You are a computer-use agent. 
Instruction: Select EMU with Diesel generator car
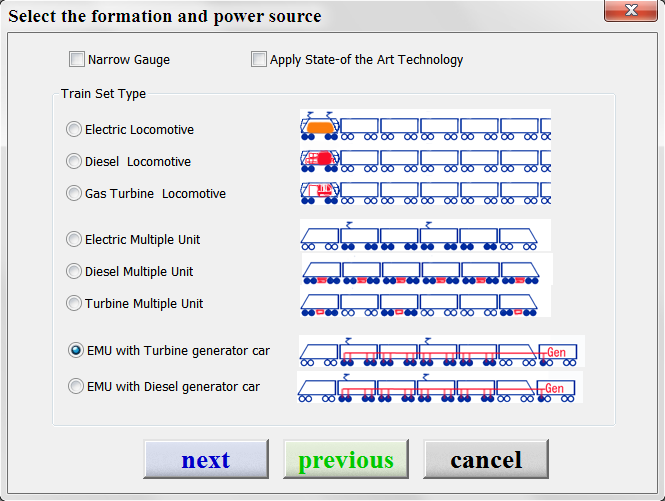pyautogui.click(x=76, y=386)
